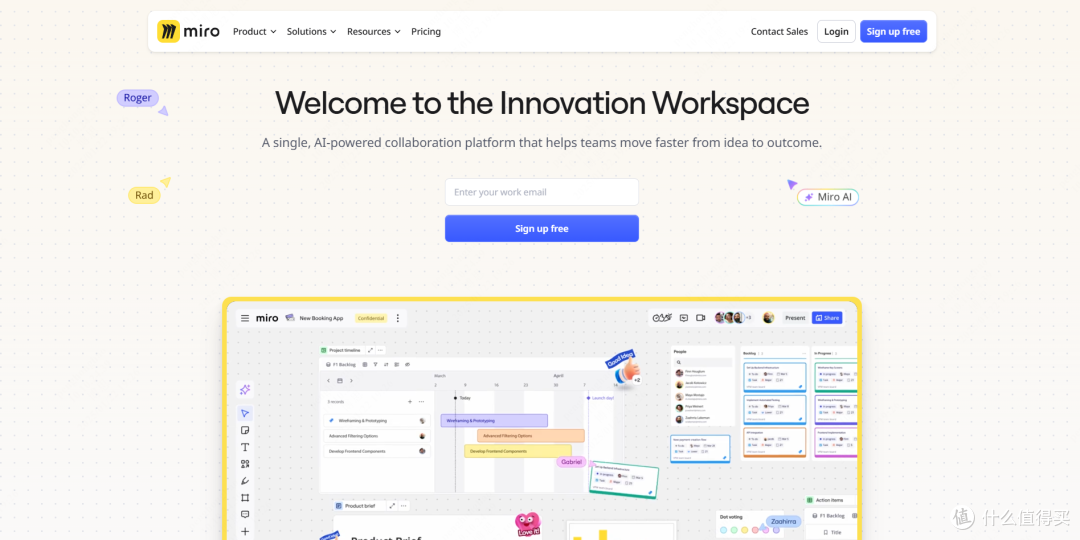Click the Confidential label tag
The width and height of the screenshot is (1080, 540).
[371, 318]
